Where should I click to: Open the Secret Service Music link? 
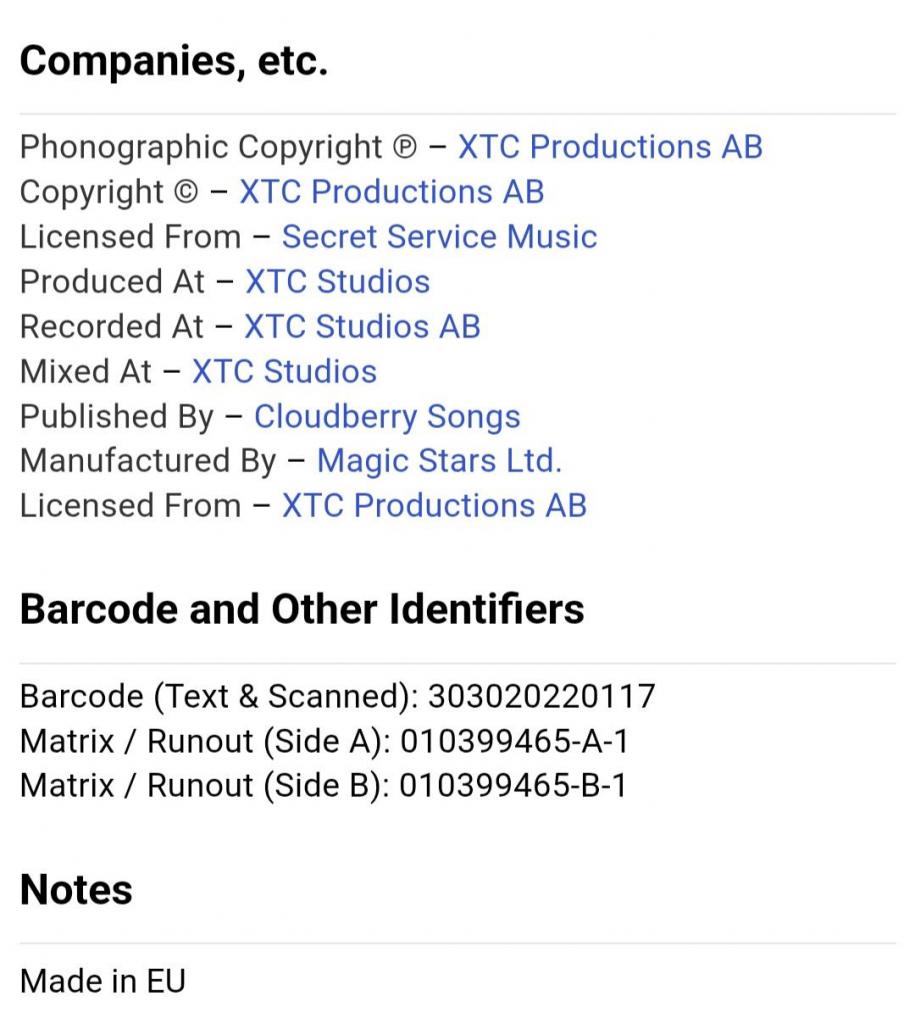[439, 237]
